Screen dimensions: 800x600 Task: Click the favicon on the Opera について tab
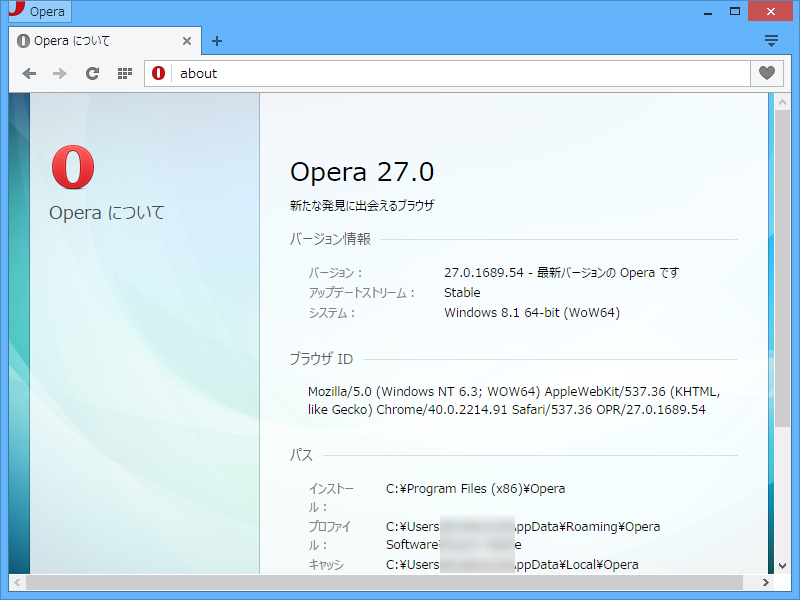pyautogui.click(x=23, y=41)
